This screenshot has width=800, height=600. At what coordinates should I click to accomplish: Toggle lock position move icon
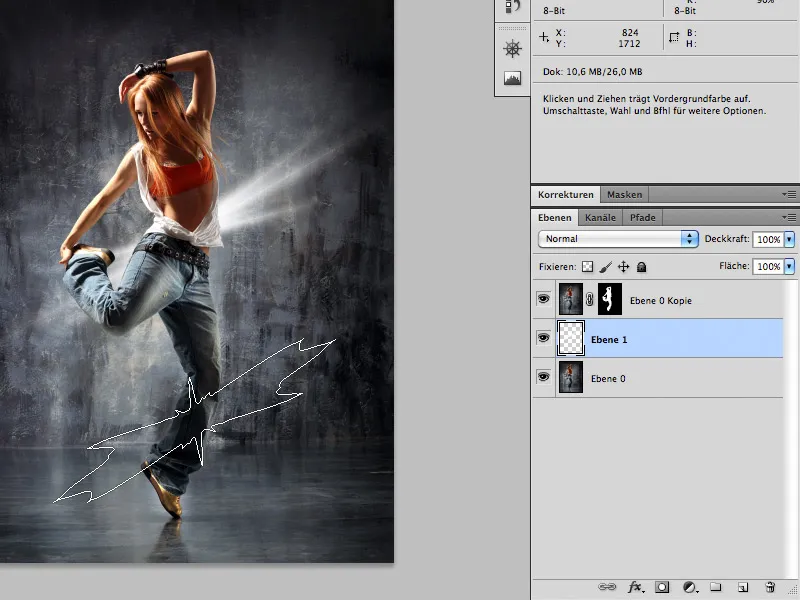point(623,267)
